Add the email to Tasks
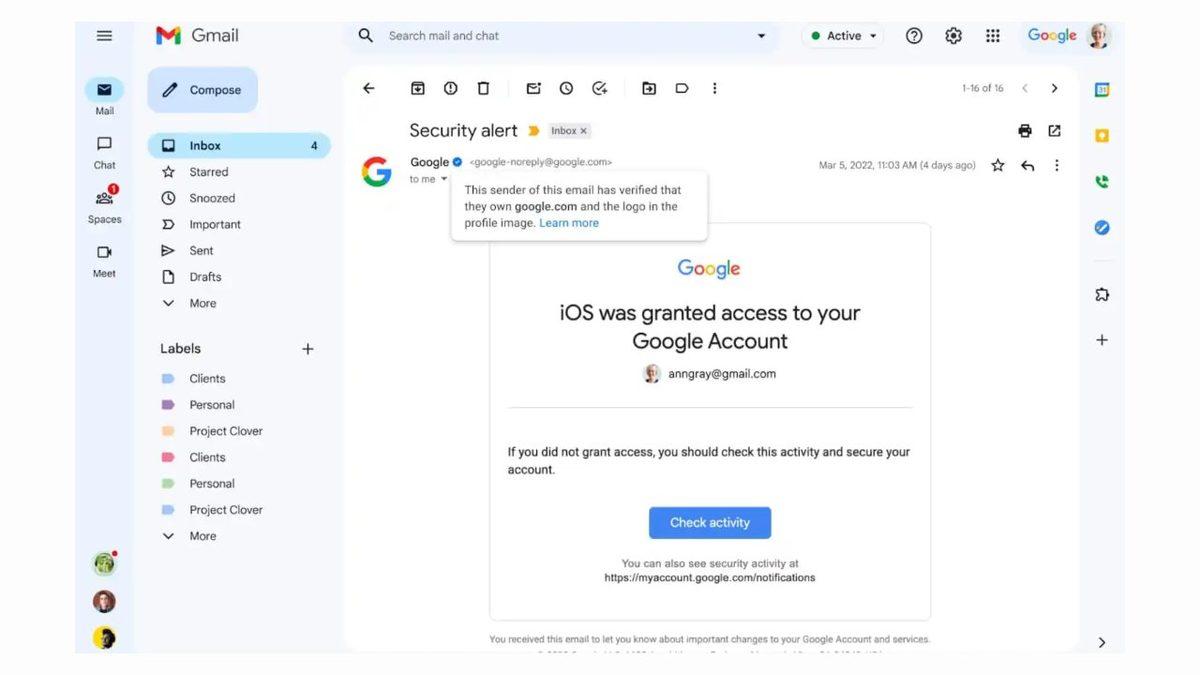Screen dimensions: 1200x675 click(x=599, y=88)
